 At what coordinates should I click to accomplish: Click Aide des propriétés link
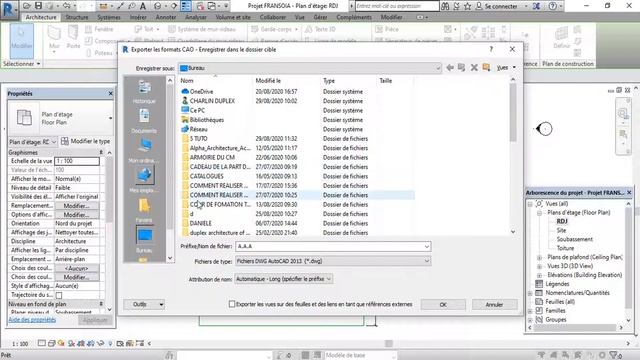32,320
